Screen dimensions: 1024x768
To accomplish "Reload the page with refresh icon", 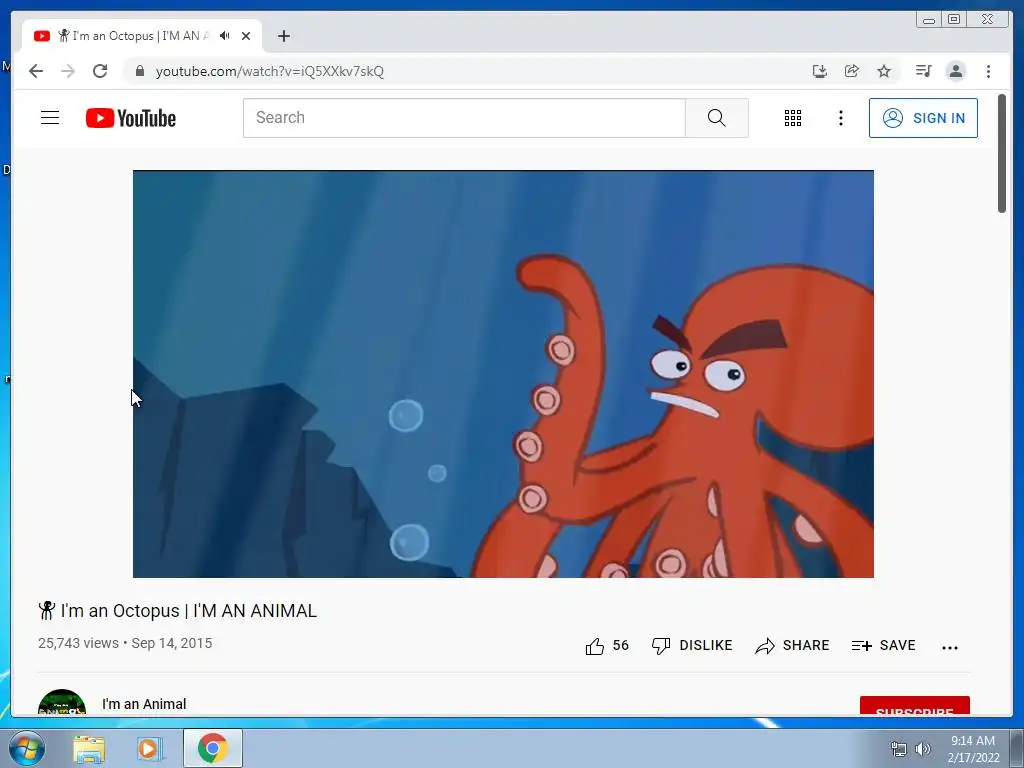I will click(x=100, y=71).
